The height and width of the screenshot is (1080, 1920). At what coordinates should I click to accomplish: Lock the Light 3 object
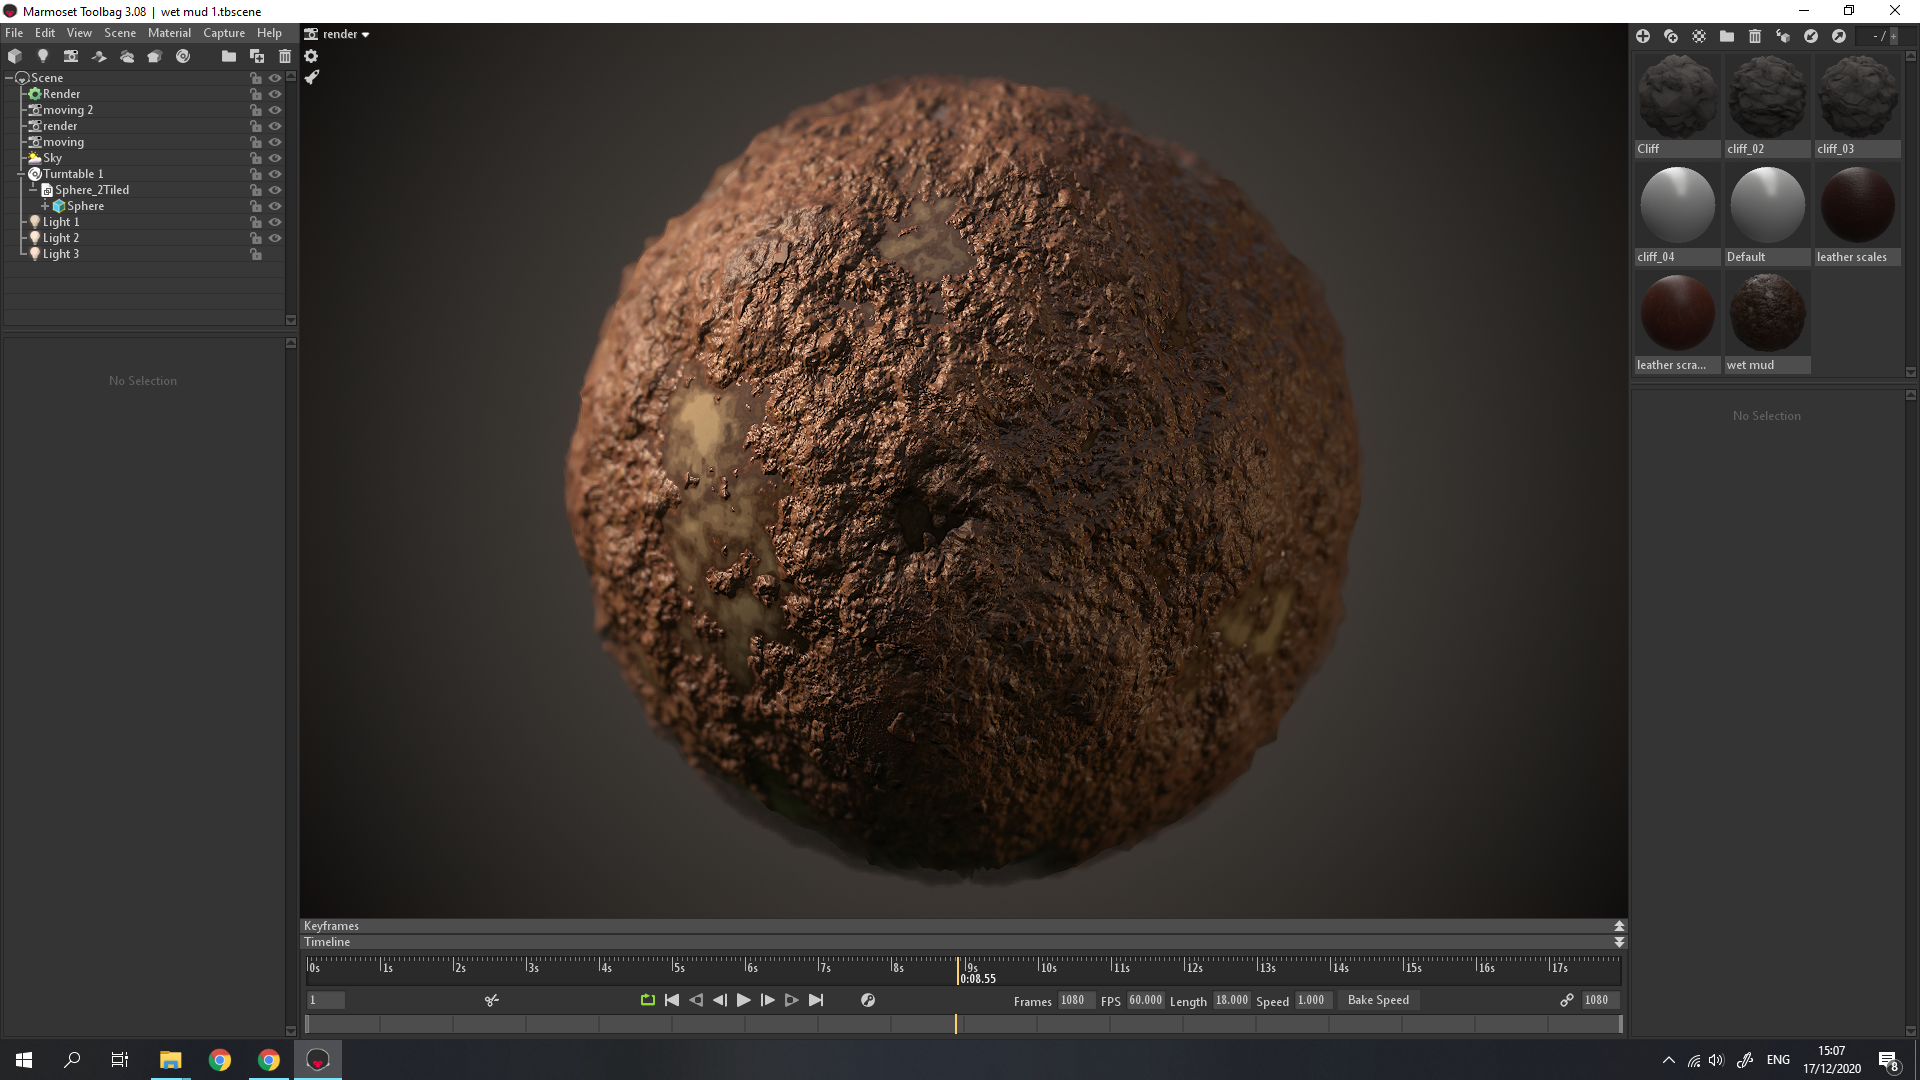[x=256, y=254]
